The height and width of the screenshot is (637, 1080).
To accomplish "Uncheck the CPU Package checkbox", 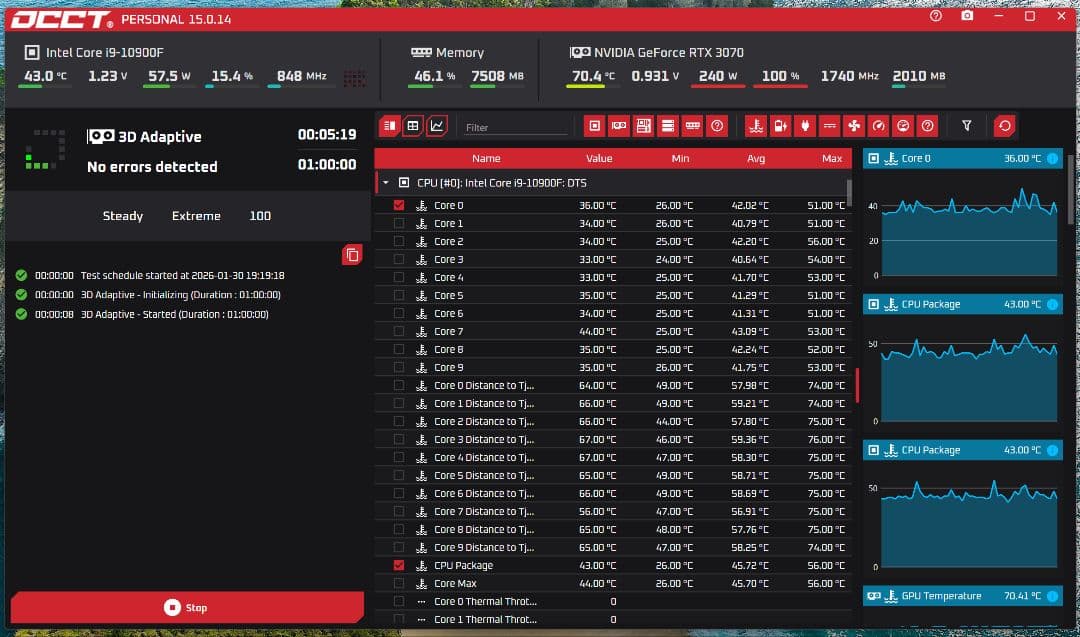I will tap(399, 565).
